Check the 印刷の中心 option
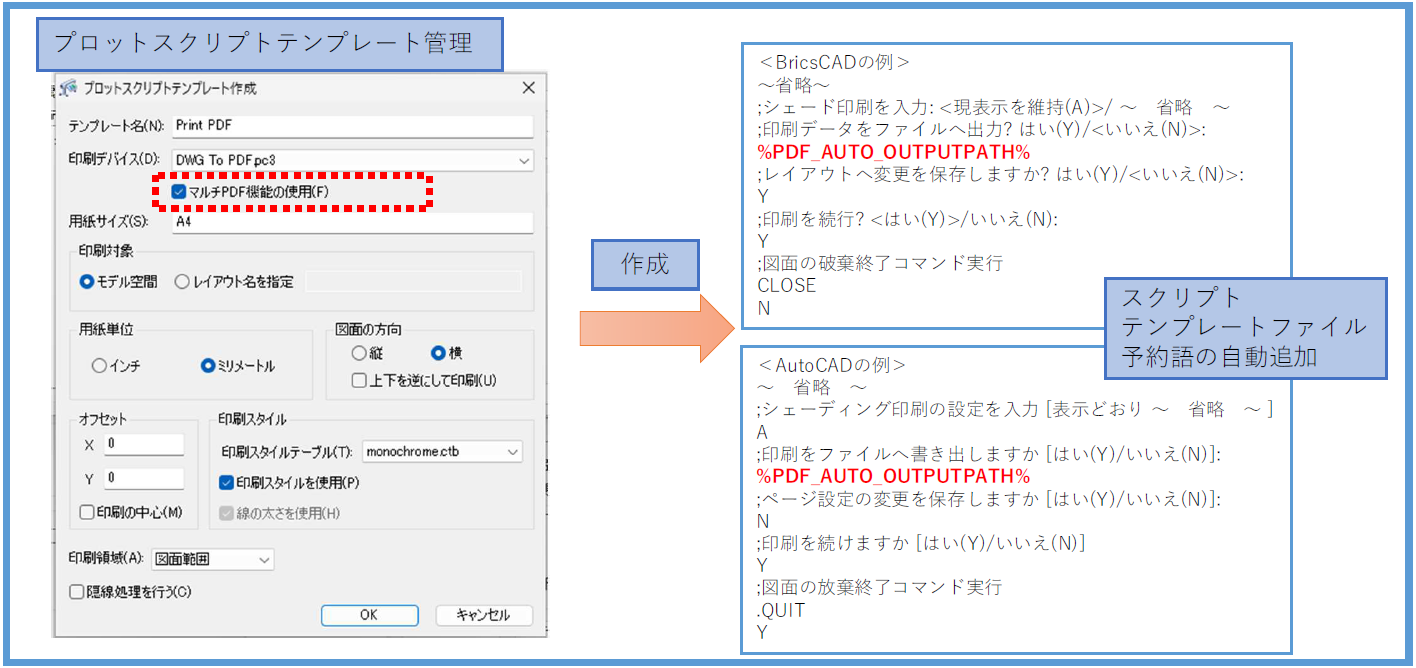Screen dimensions: 1416x668 (x=87, y=512)
